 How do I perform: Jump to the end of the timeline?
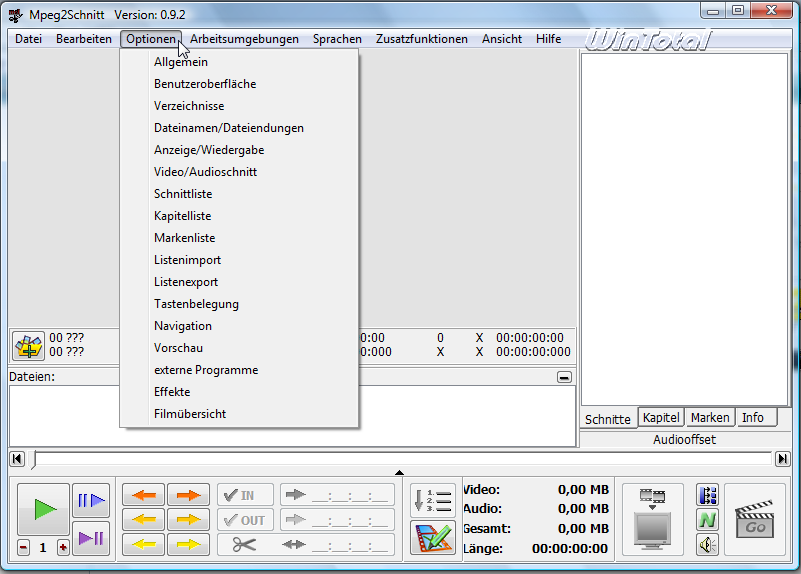782,459
